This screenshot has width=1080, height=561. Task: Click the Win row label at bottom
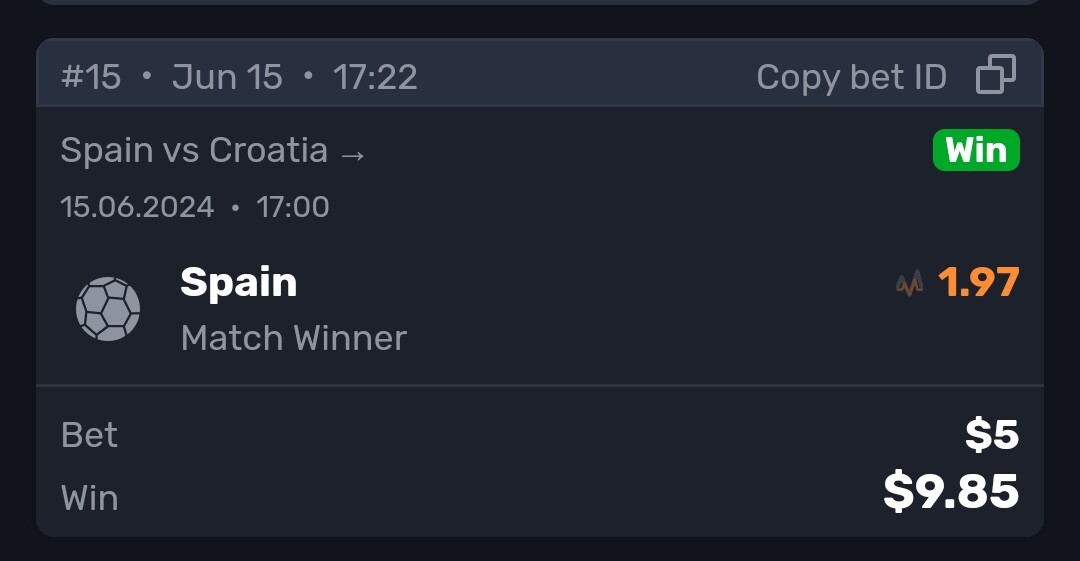(90, 498)
